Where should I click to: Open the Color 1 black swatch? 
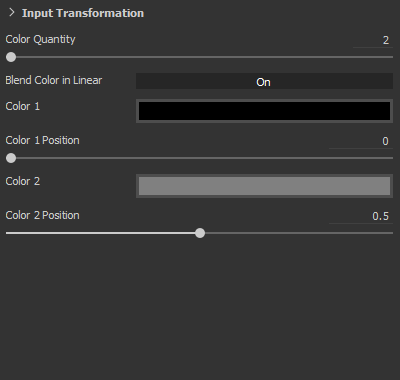pos(264,111)
